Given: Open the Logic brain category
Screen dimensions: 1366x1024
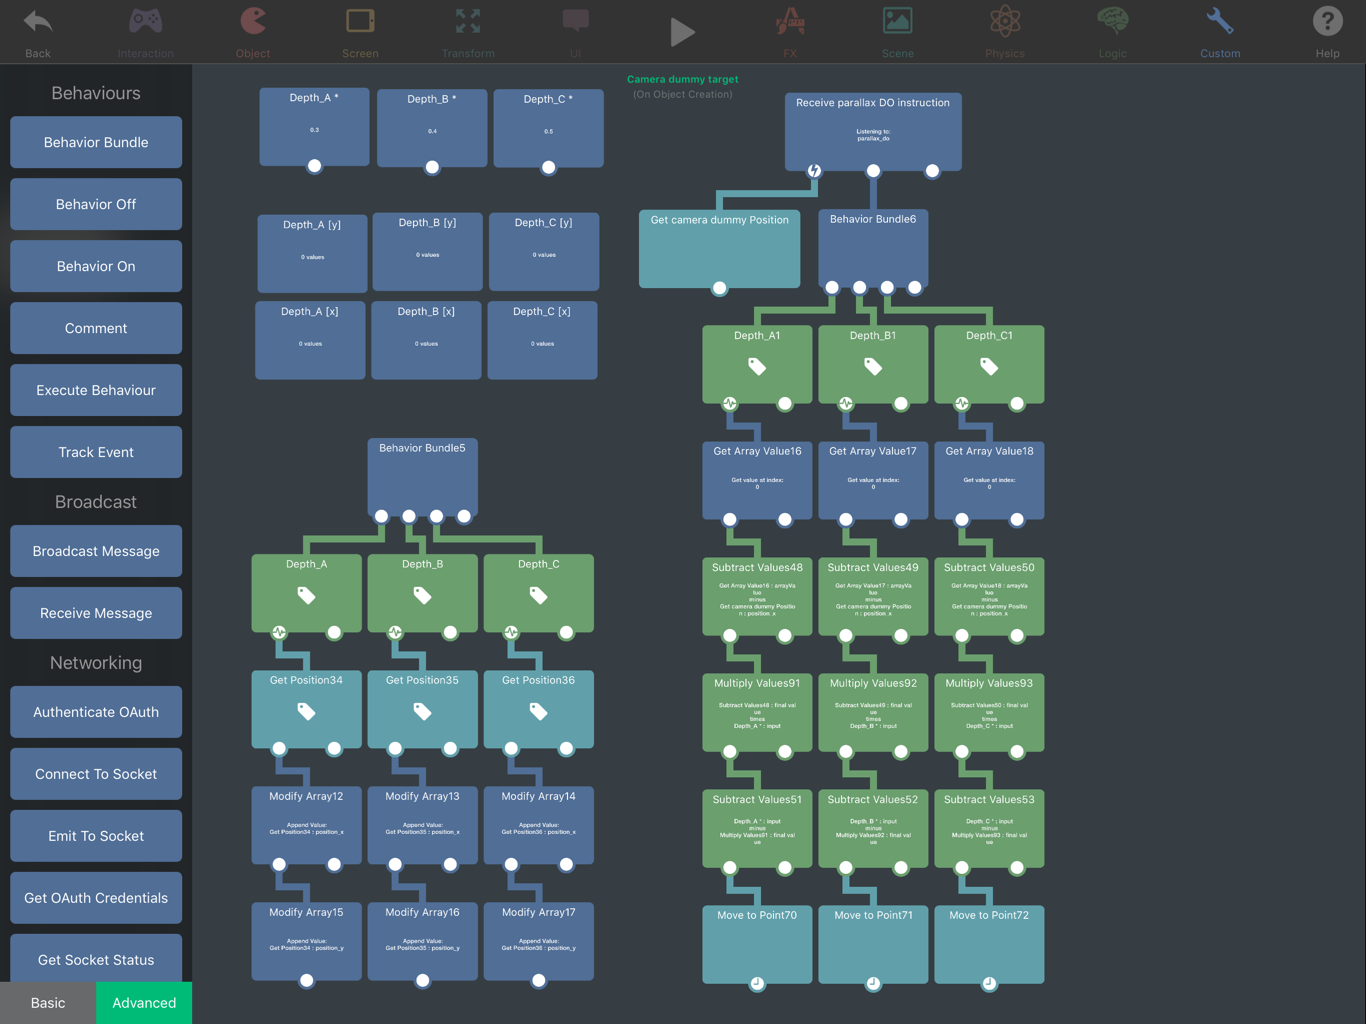Looking at the screenshot, I should [1112, 22].
